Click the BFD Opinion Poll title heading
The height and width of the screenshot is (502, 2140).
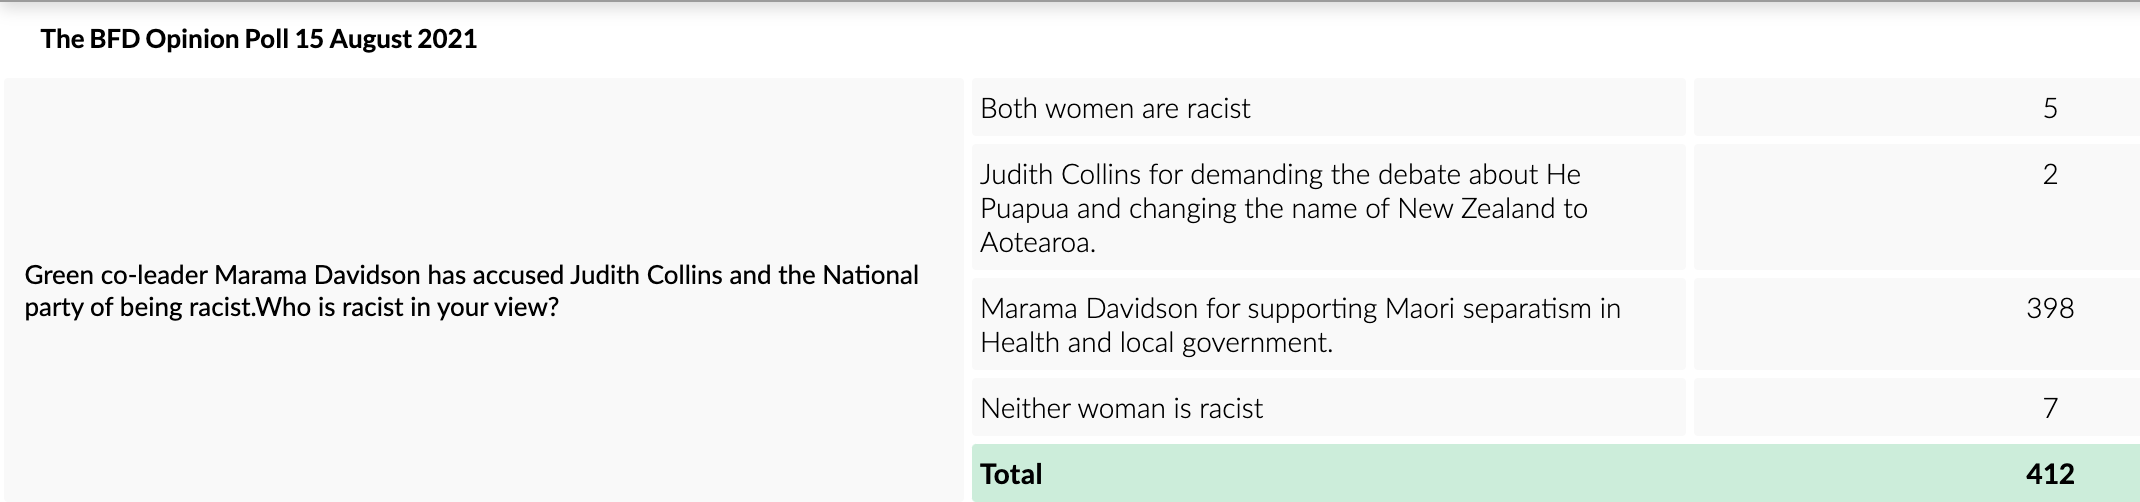258,39
